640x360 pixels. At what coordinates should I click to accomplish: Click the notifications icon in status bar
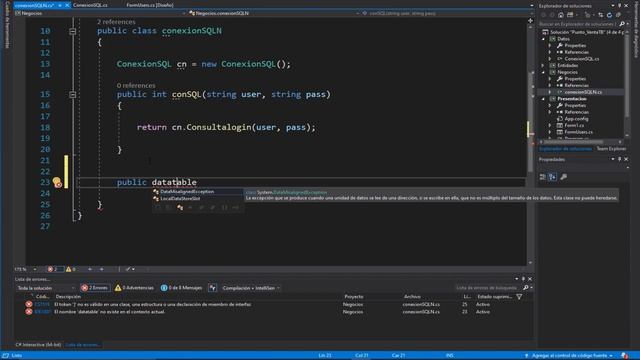click(x=624, y=356)
